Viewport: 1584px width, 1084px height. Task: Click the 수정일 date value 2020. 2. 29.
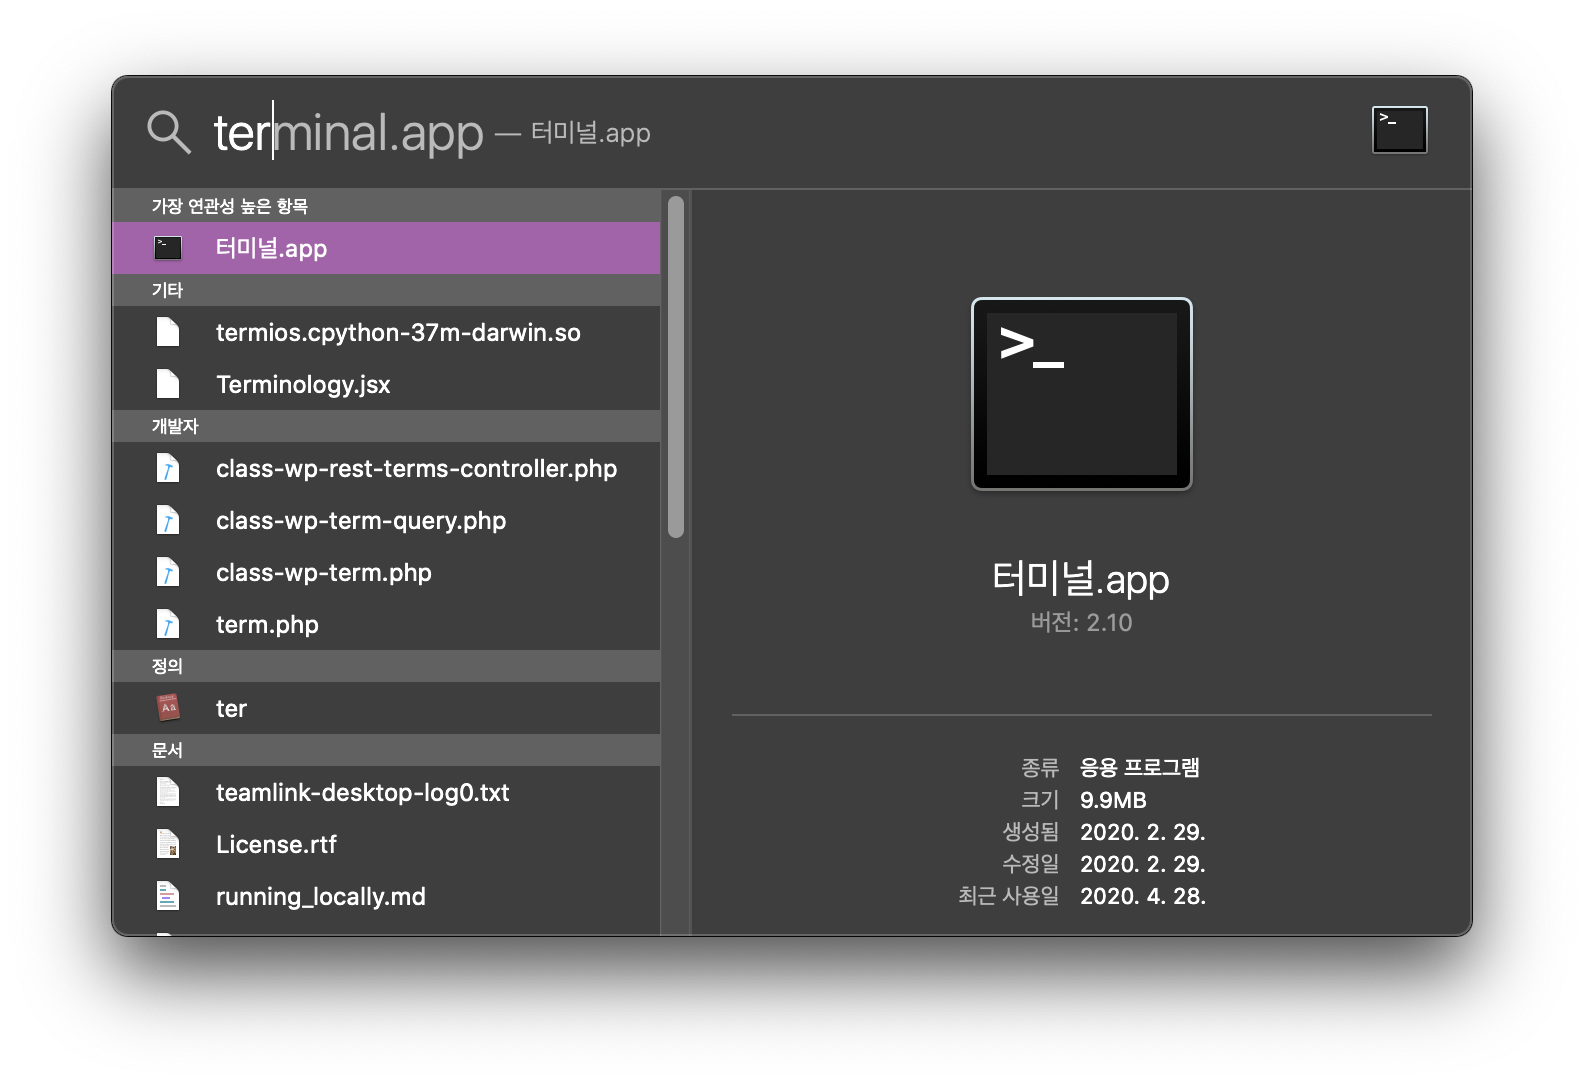pos(1143,864)
